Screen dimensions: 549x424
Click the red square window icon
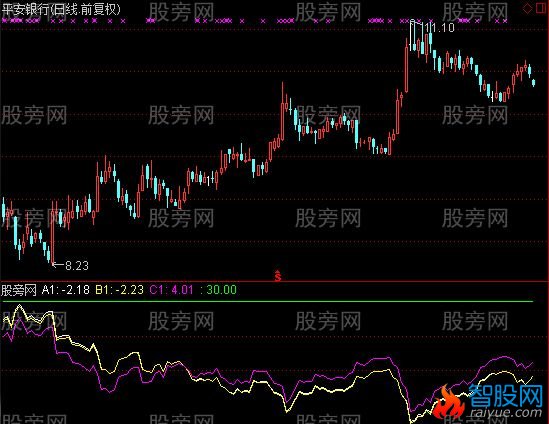point(542,8)
